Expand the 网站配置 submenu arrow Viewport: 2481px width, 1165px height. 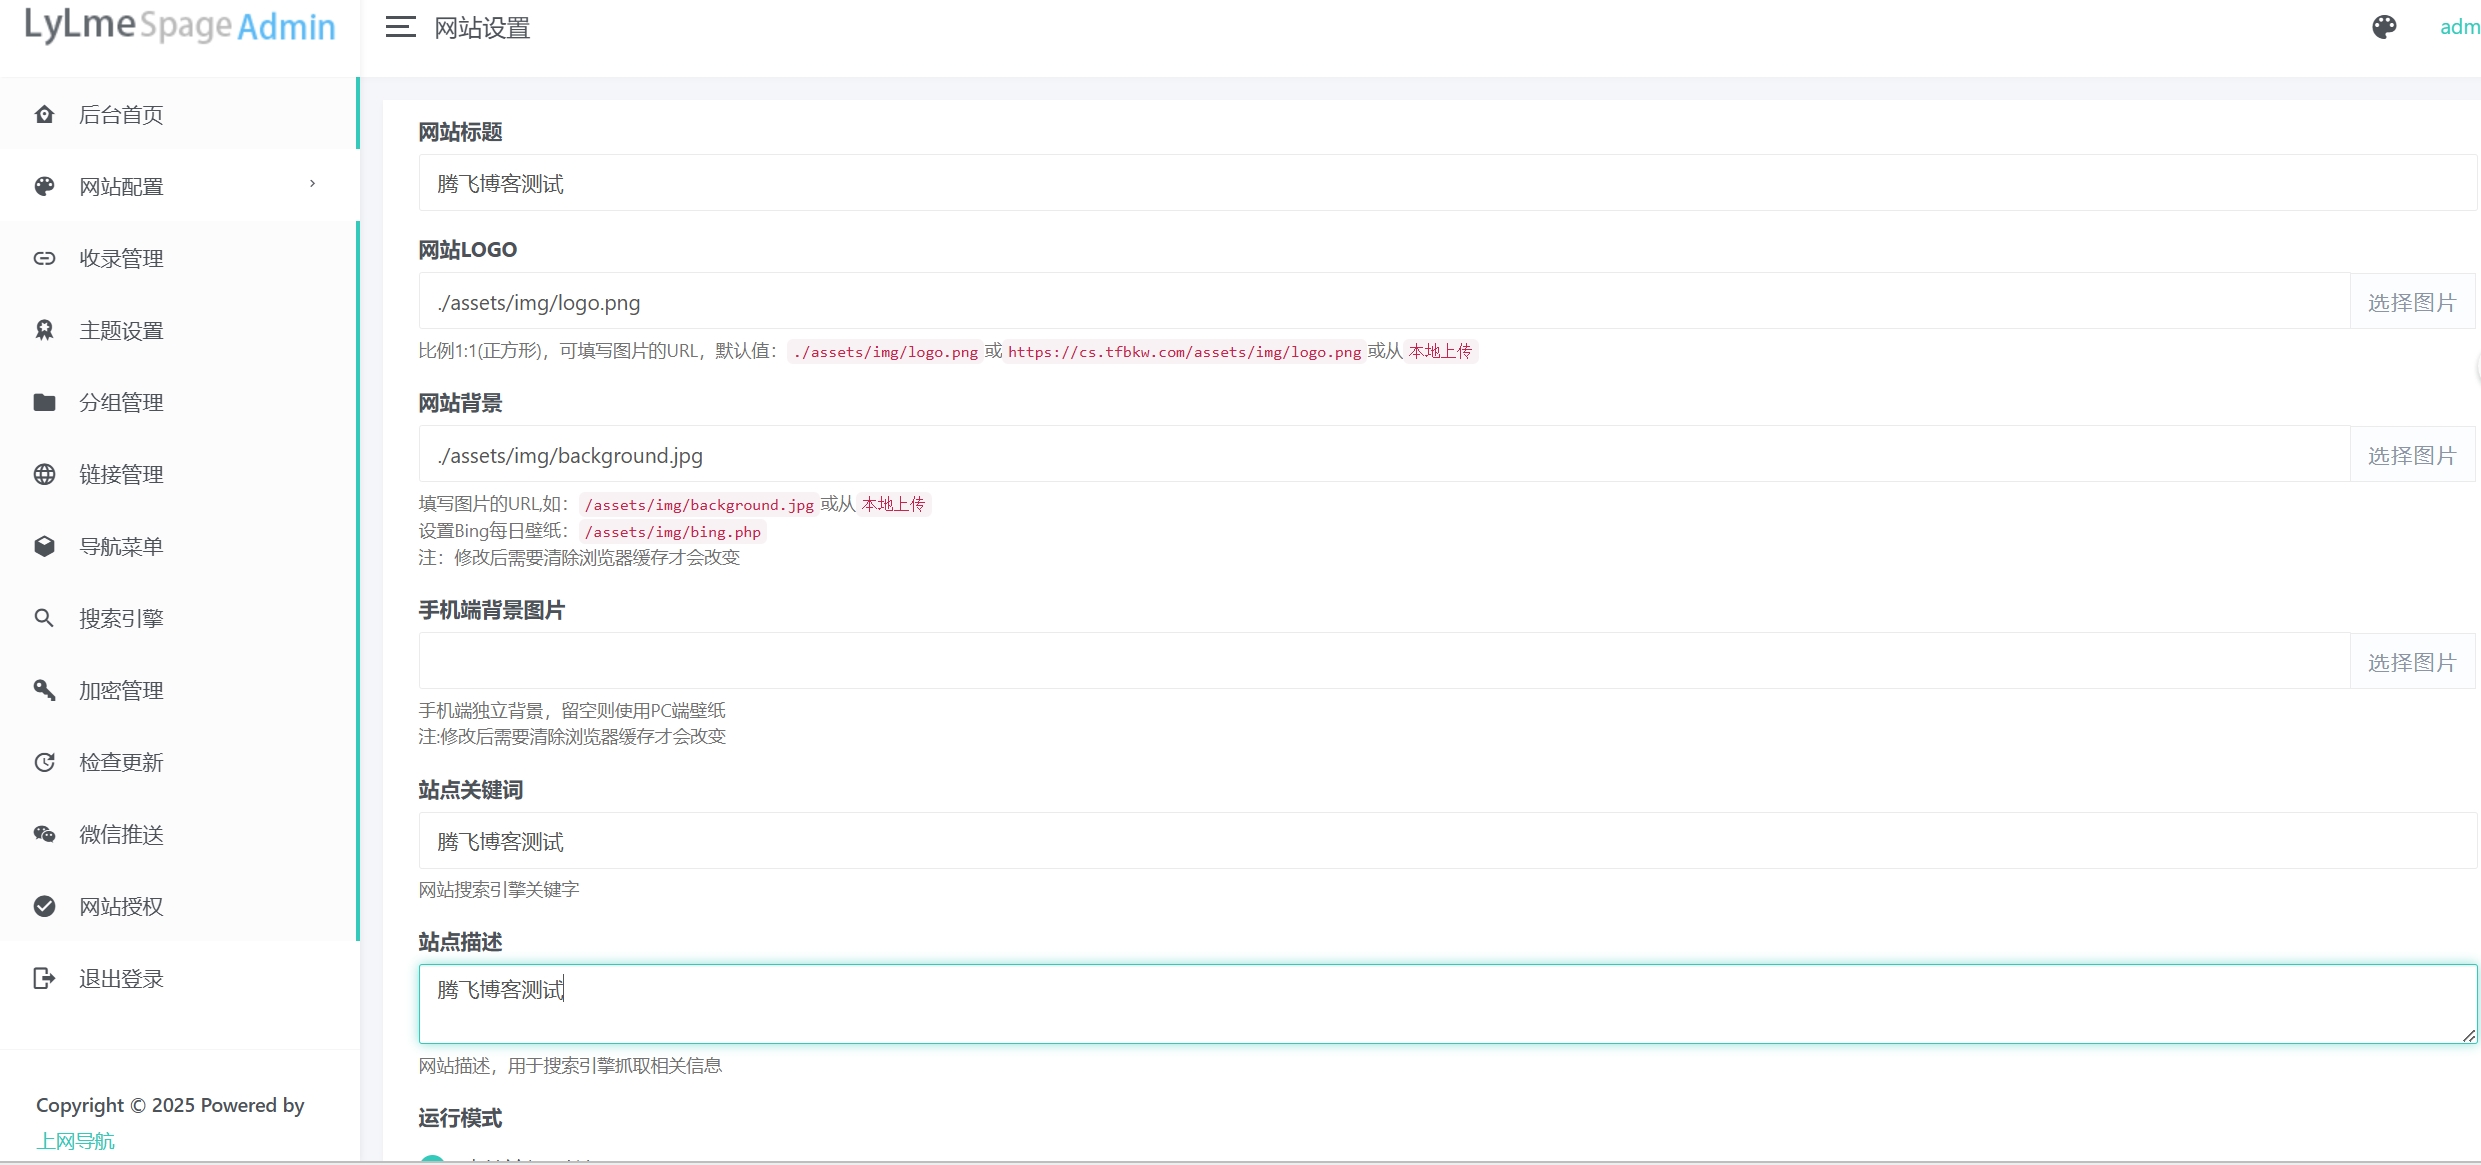click(x=312, y=184)
